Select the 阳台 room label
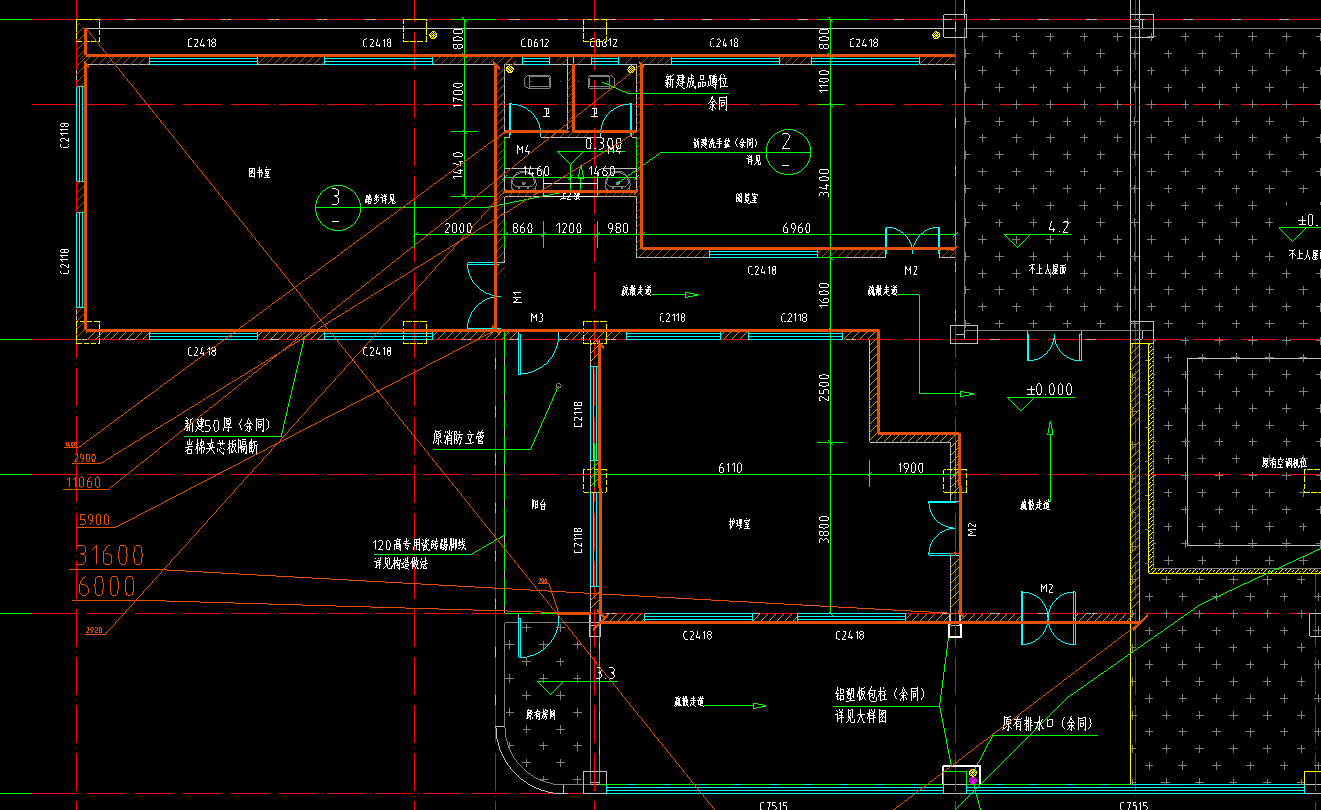 click(x=538, y=506)
